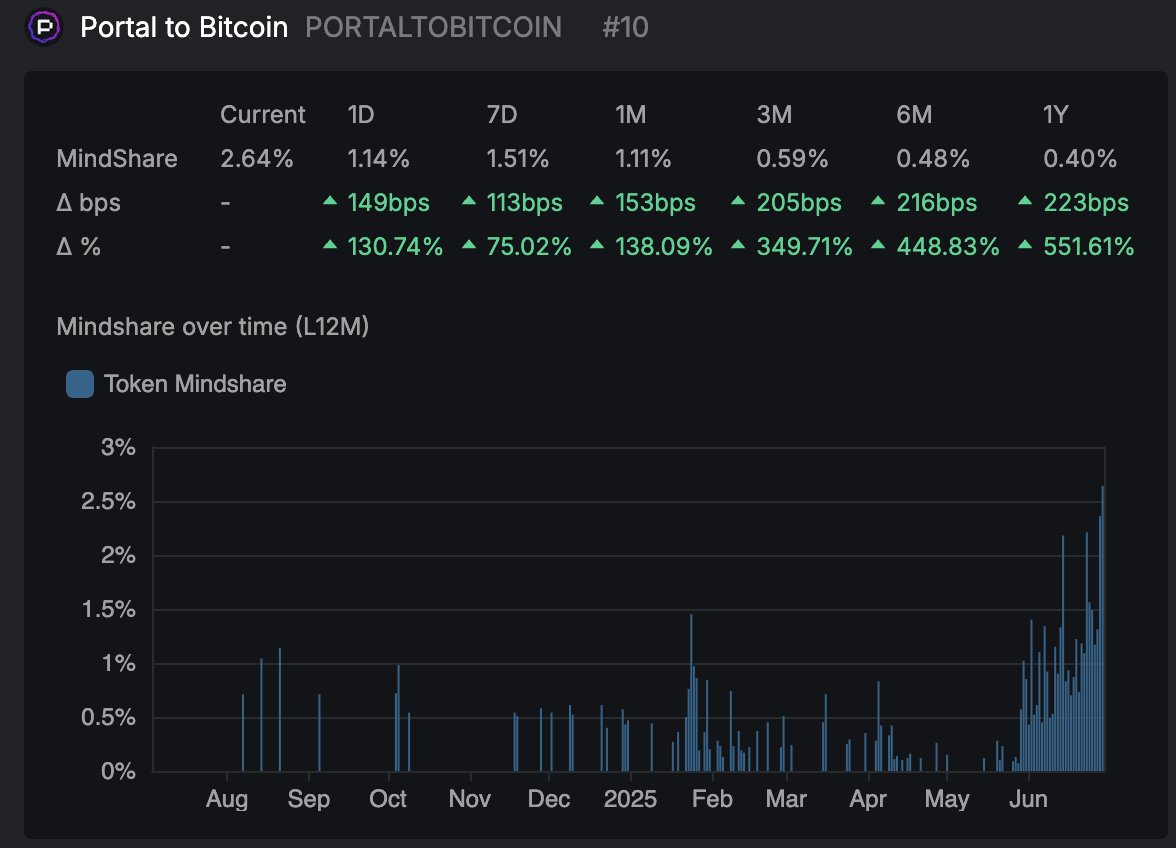Click the current MindShare value 2.64%

[x=256, y=158]
